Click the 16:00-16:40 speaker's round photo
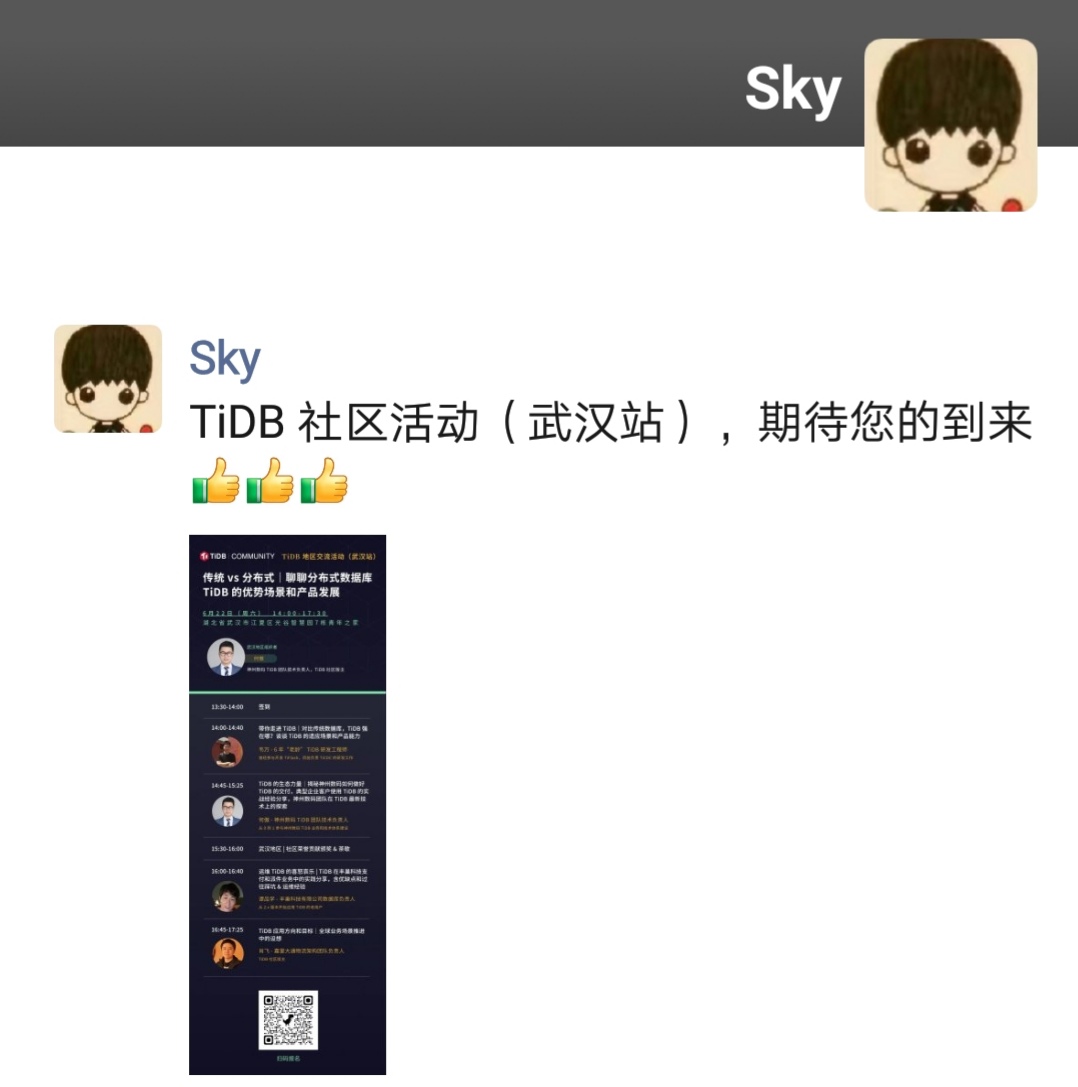This screenshot has width=1078, height=1087. pos(227,896)
